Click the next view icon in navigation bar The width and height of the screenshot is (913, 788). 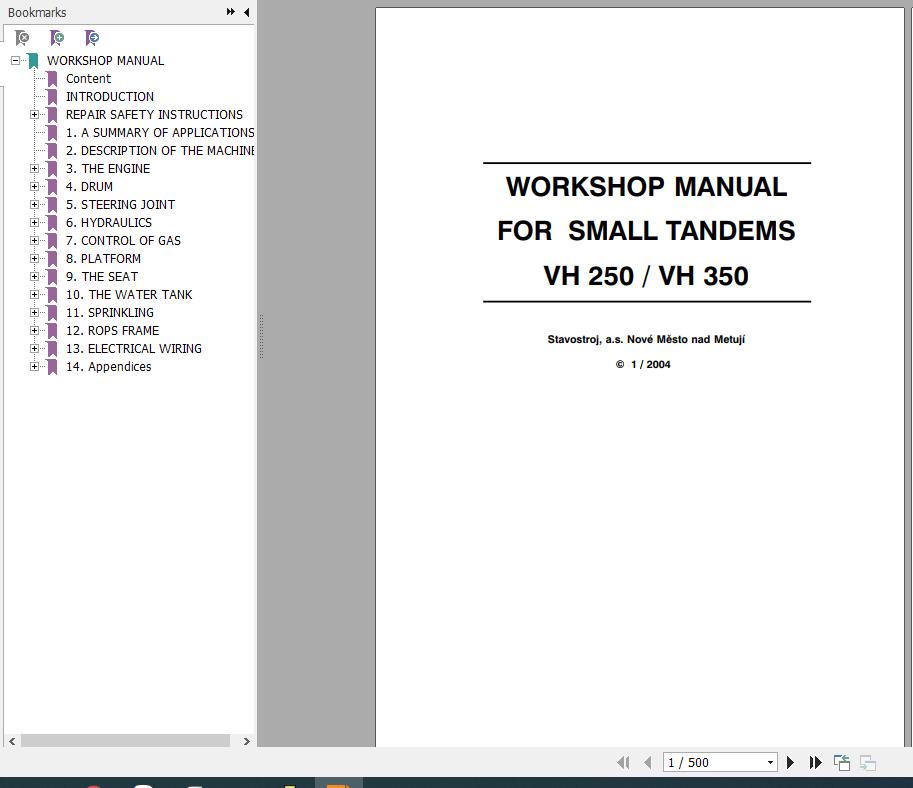[x=868, y=762]
